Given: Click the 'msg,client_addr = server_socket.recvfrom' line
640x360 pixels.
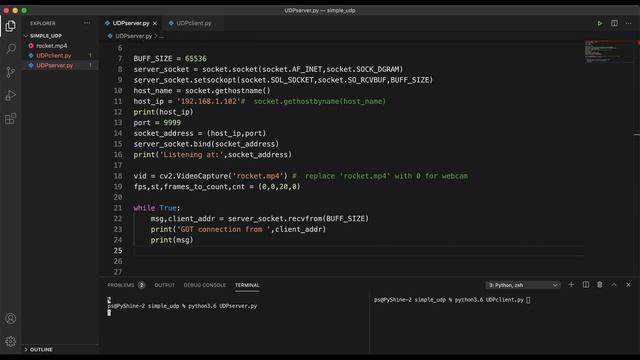Looking at the screenshot, I should point(260,218).
